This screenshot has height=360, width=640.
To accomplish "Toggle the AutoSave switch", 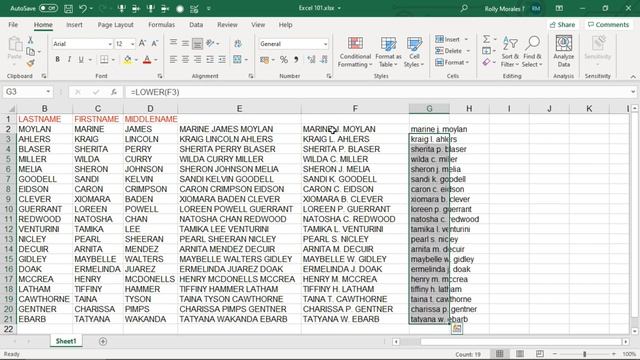I will click(x=48, y=8).
